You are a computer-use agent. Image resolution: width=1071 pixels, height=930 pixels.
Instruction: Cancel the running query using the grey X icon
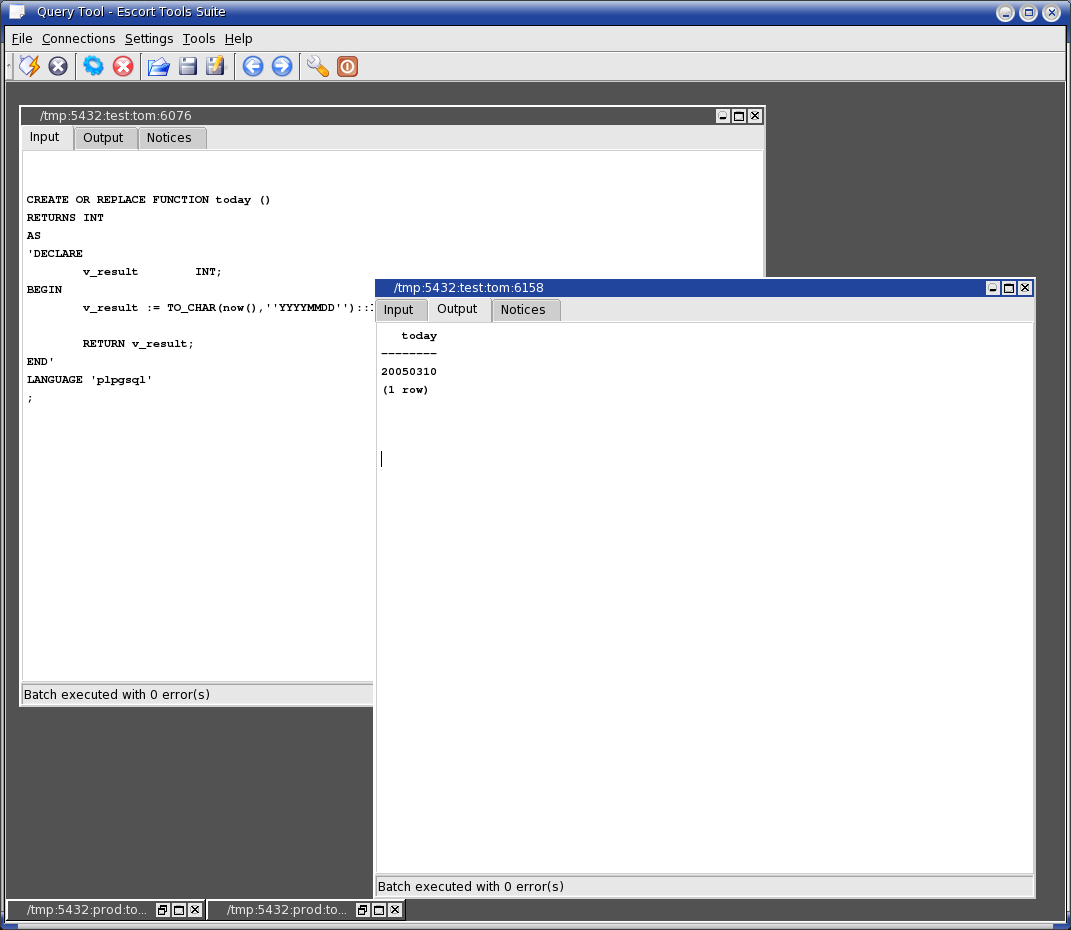[58, 66]
